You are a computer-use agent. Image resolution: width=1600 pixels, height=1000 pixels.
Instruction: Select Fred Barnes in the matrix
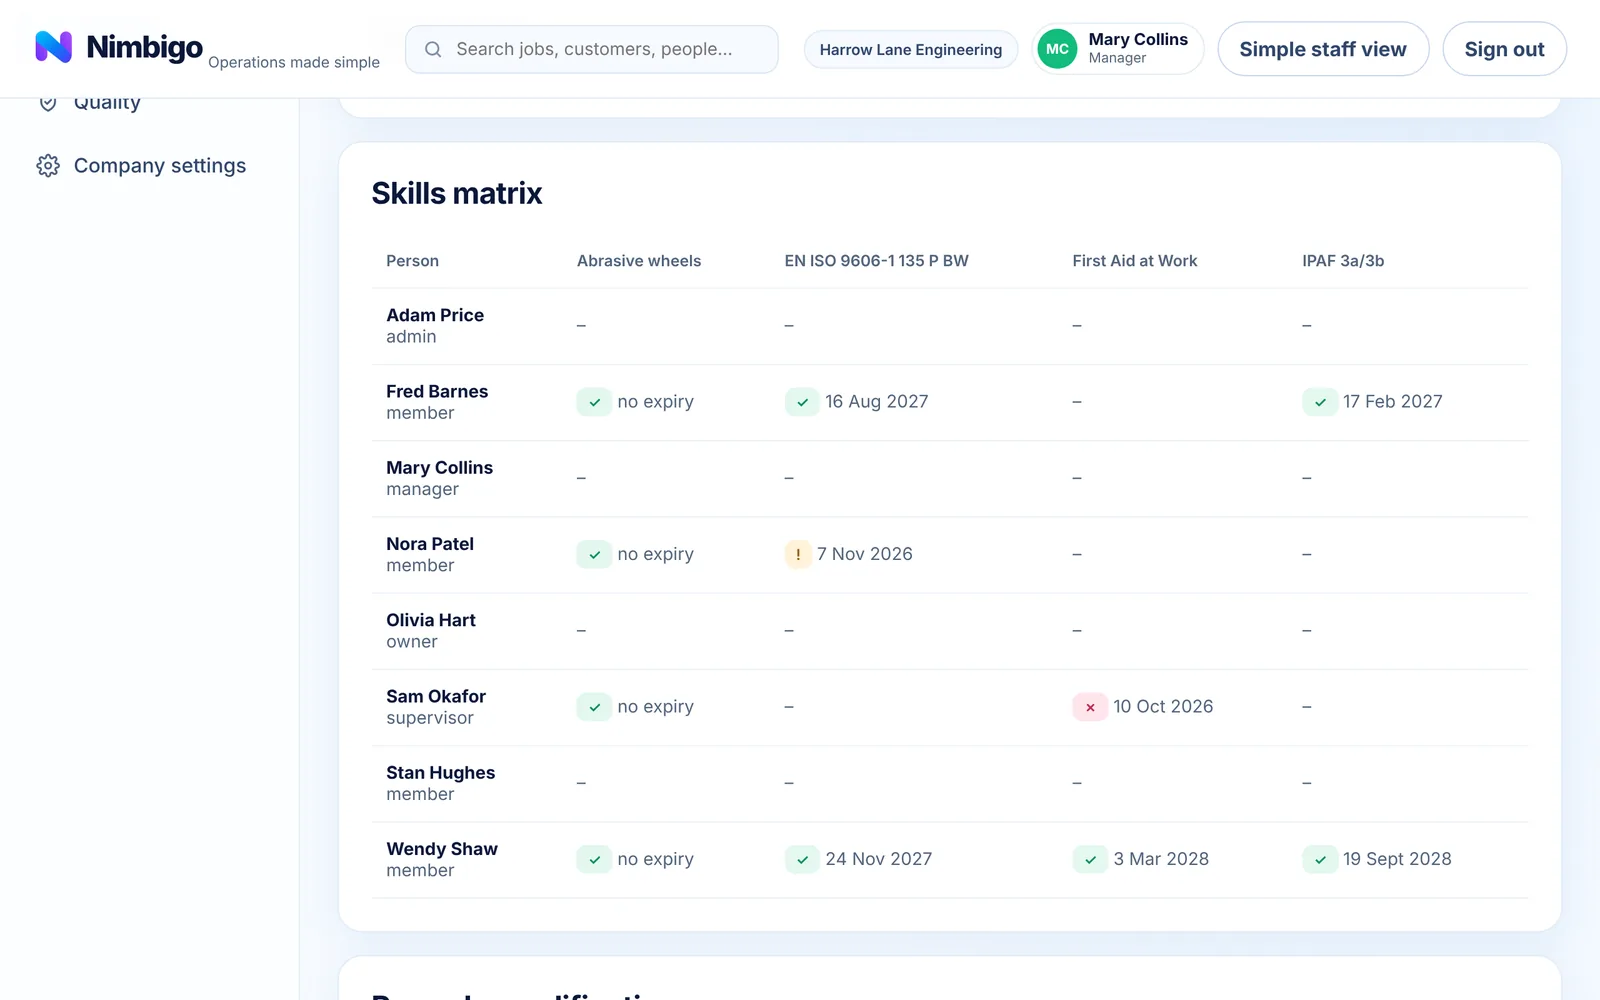437,391
